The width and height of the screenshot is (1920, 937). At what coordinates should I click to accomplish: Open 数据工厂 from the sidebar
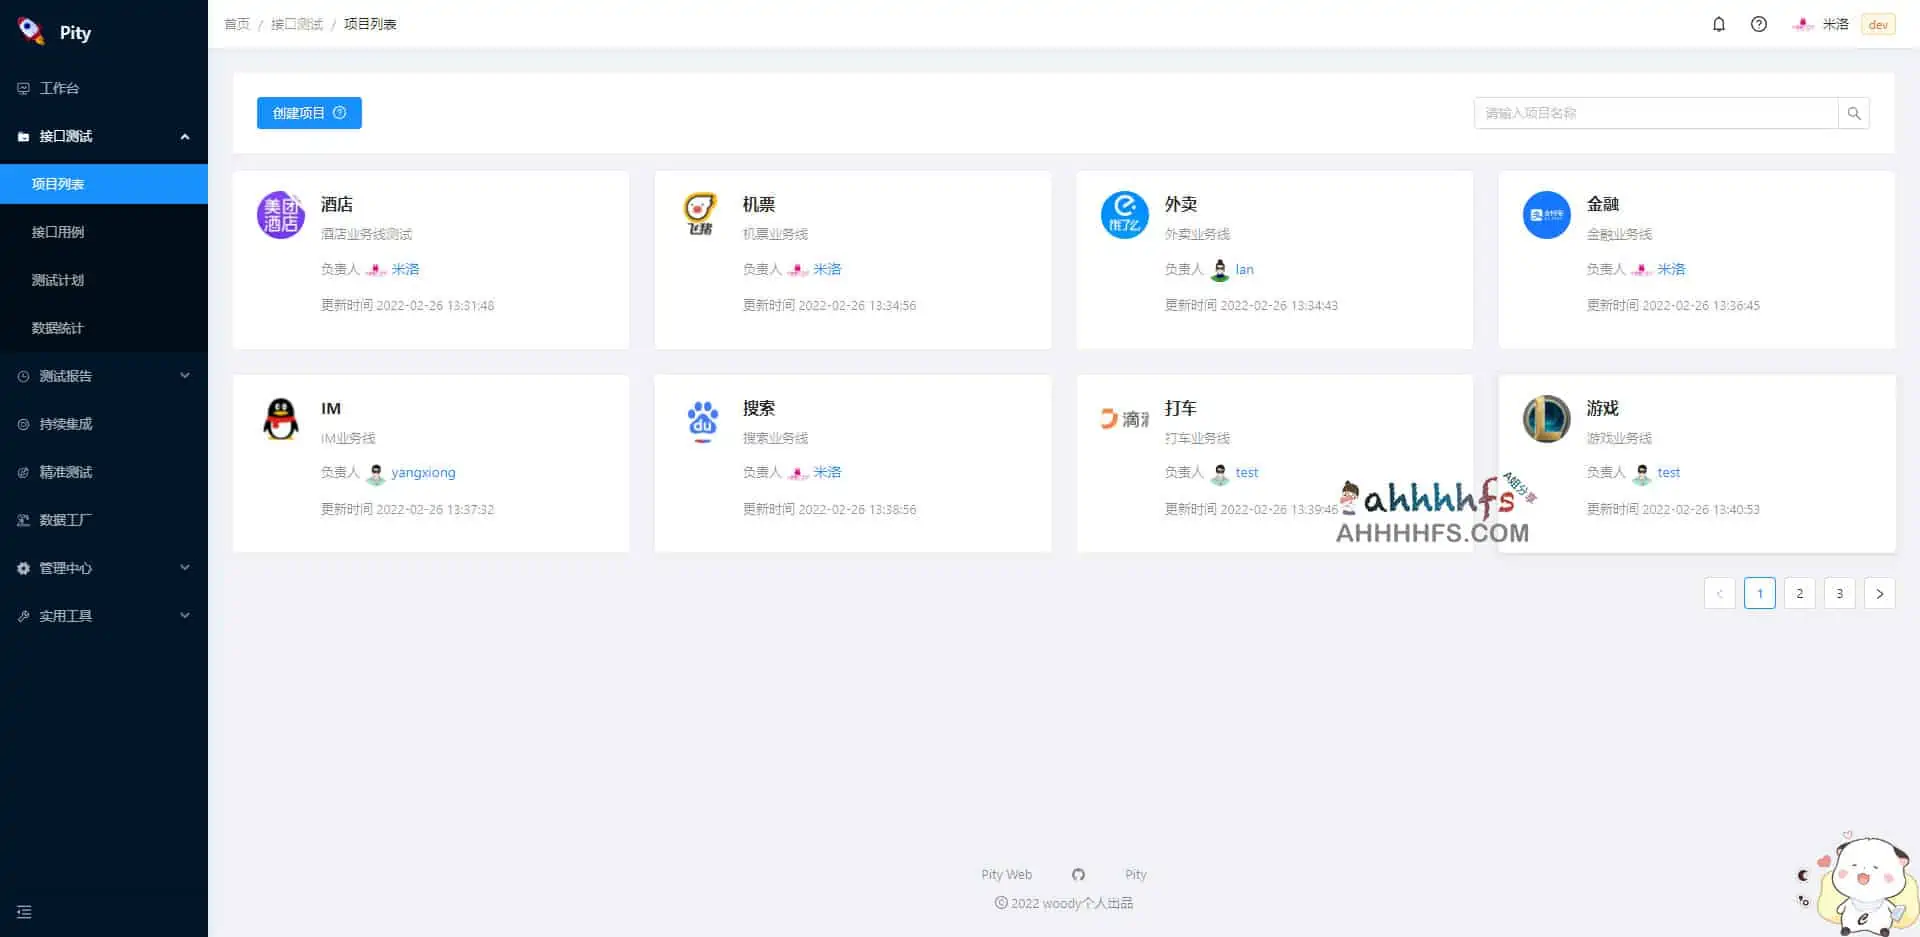pyautogui.click(x=63, y=519)
